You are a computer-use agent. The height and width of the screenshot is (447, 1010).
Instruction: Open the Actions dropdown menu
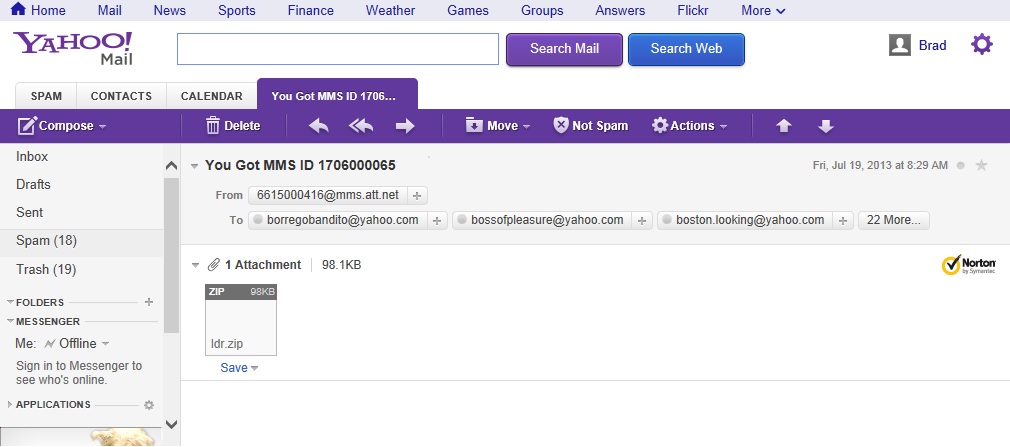click(689, 126)
